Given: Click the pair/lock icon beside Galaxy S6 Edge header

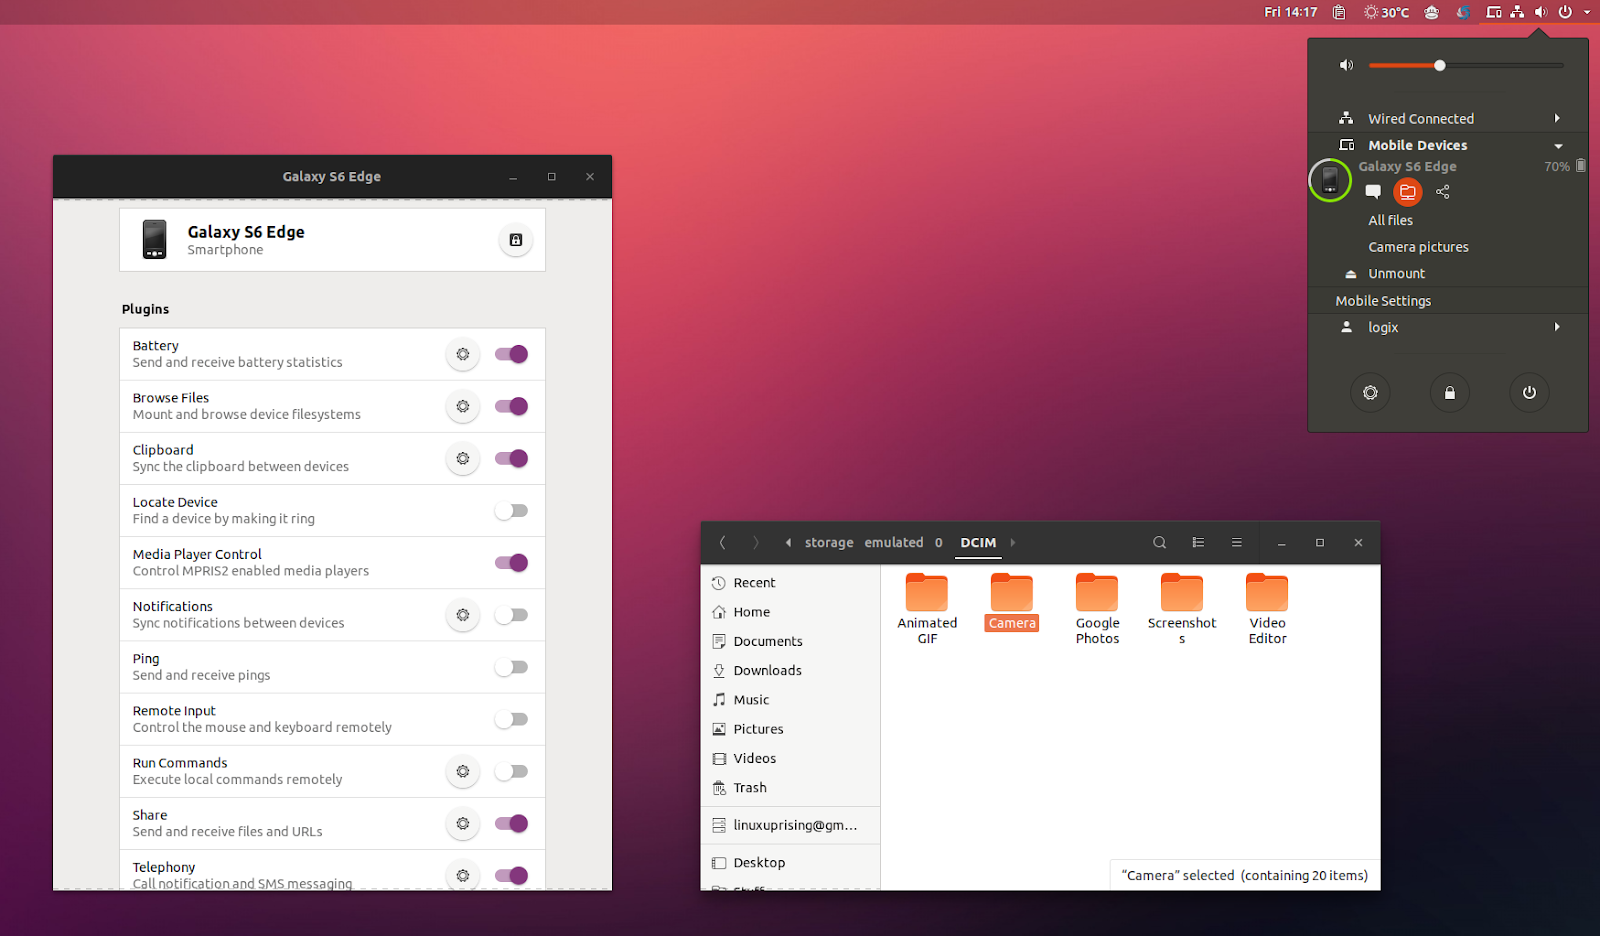Looking at the screenshot, I should coord(515,240).
